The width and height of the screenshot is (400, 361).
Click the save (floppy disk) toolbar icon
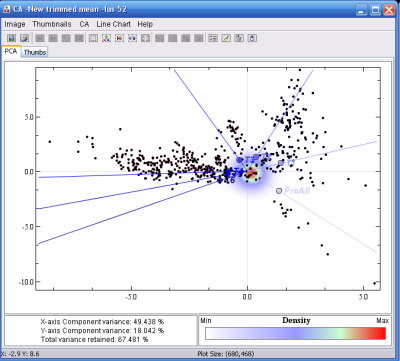[12, 38]
